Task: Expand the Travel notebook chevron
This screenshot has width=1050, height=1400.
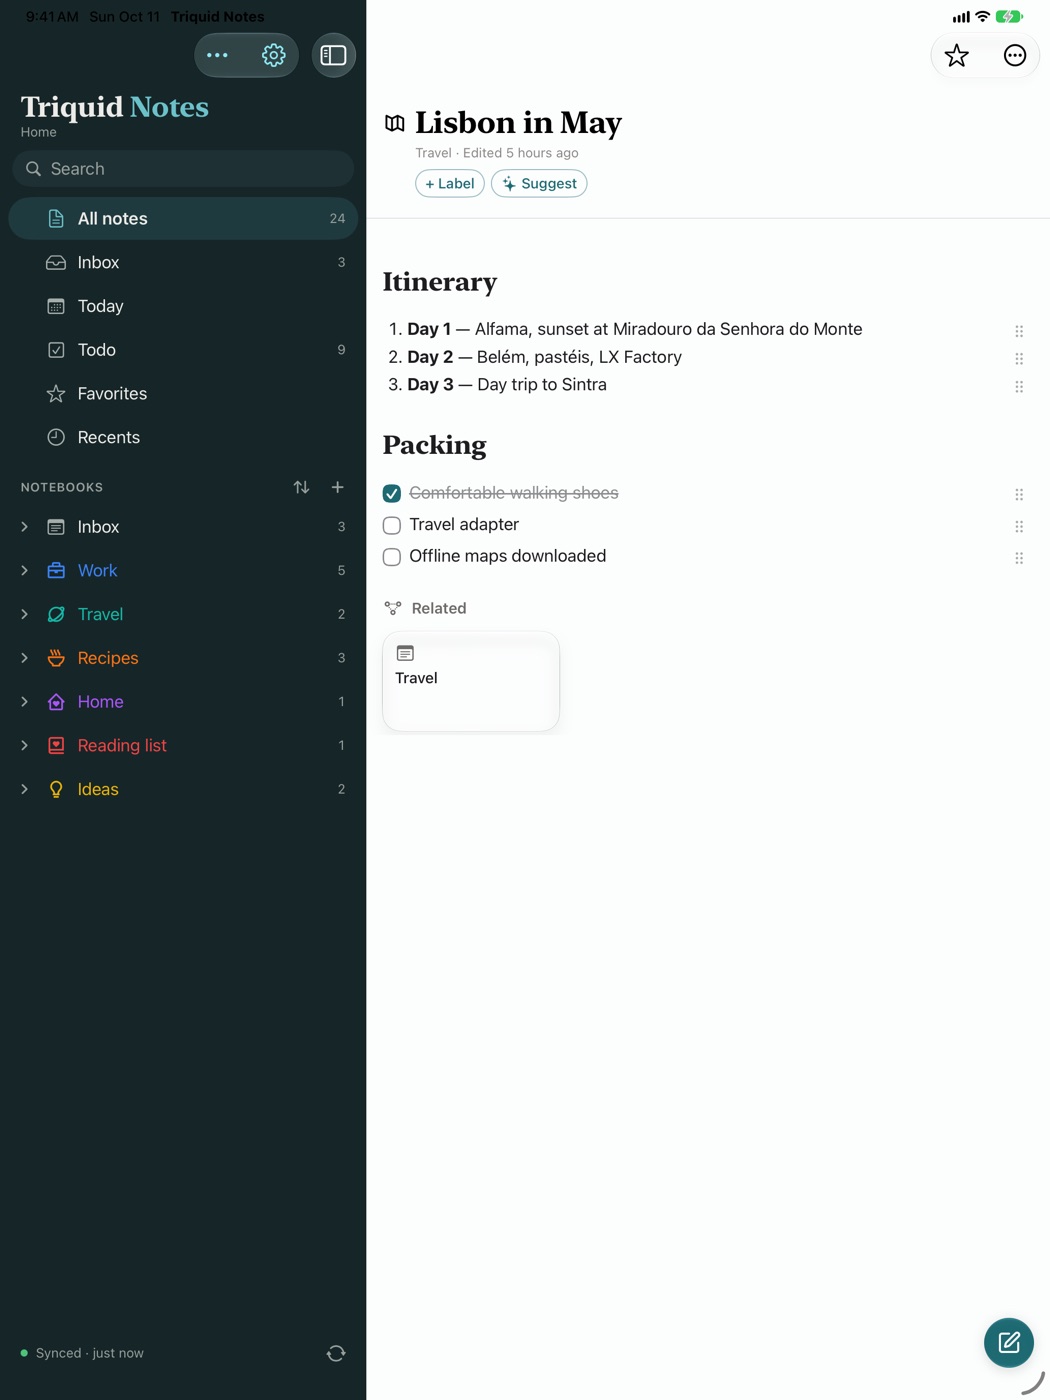Action: point(25,614)
